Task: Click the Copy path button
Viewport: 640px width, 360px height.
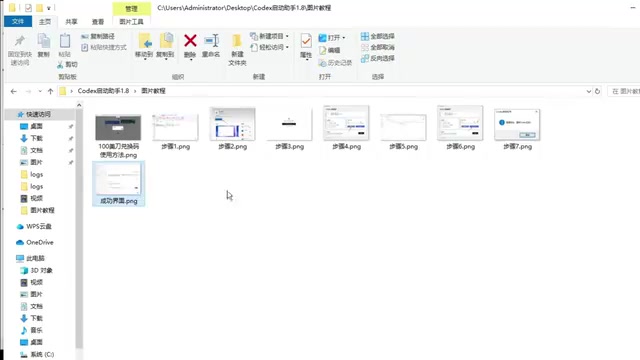Action: [98, 36]
